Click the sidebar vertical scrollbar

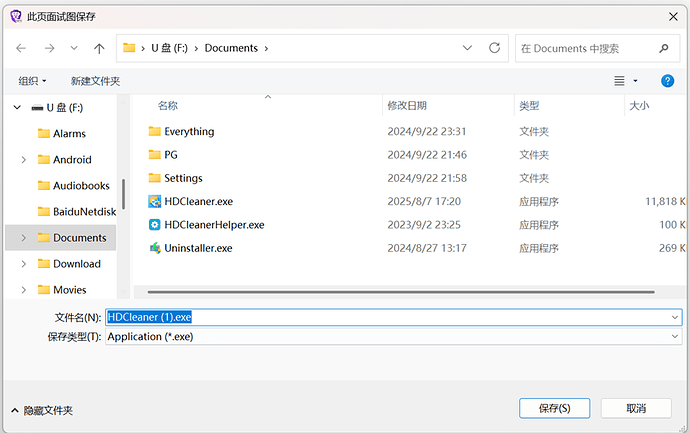pos(123,194)
